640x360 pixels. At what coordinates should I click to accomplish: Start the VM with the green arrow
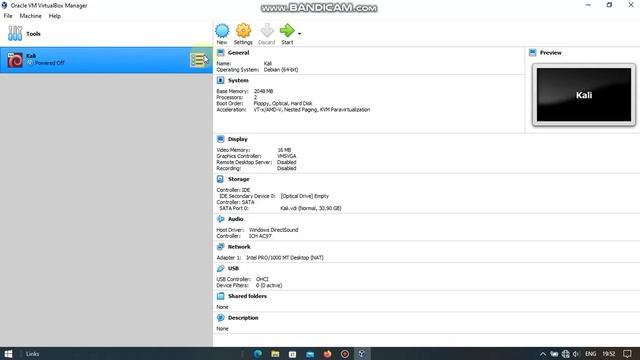click(287, 31)
